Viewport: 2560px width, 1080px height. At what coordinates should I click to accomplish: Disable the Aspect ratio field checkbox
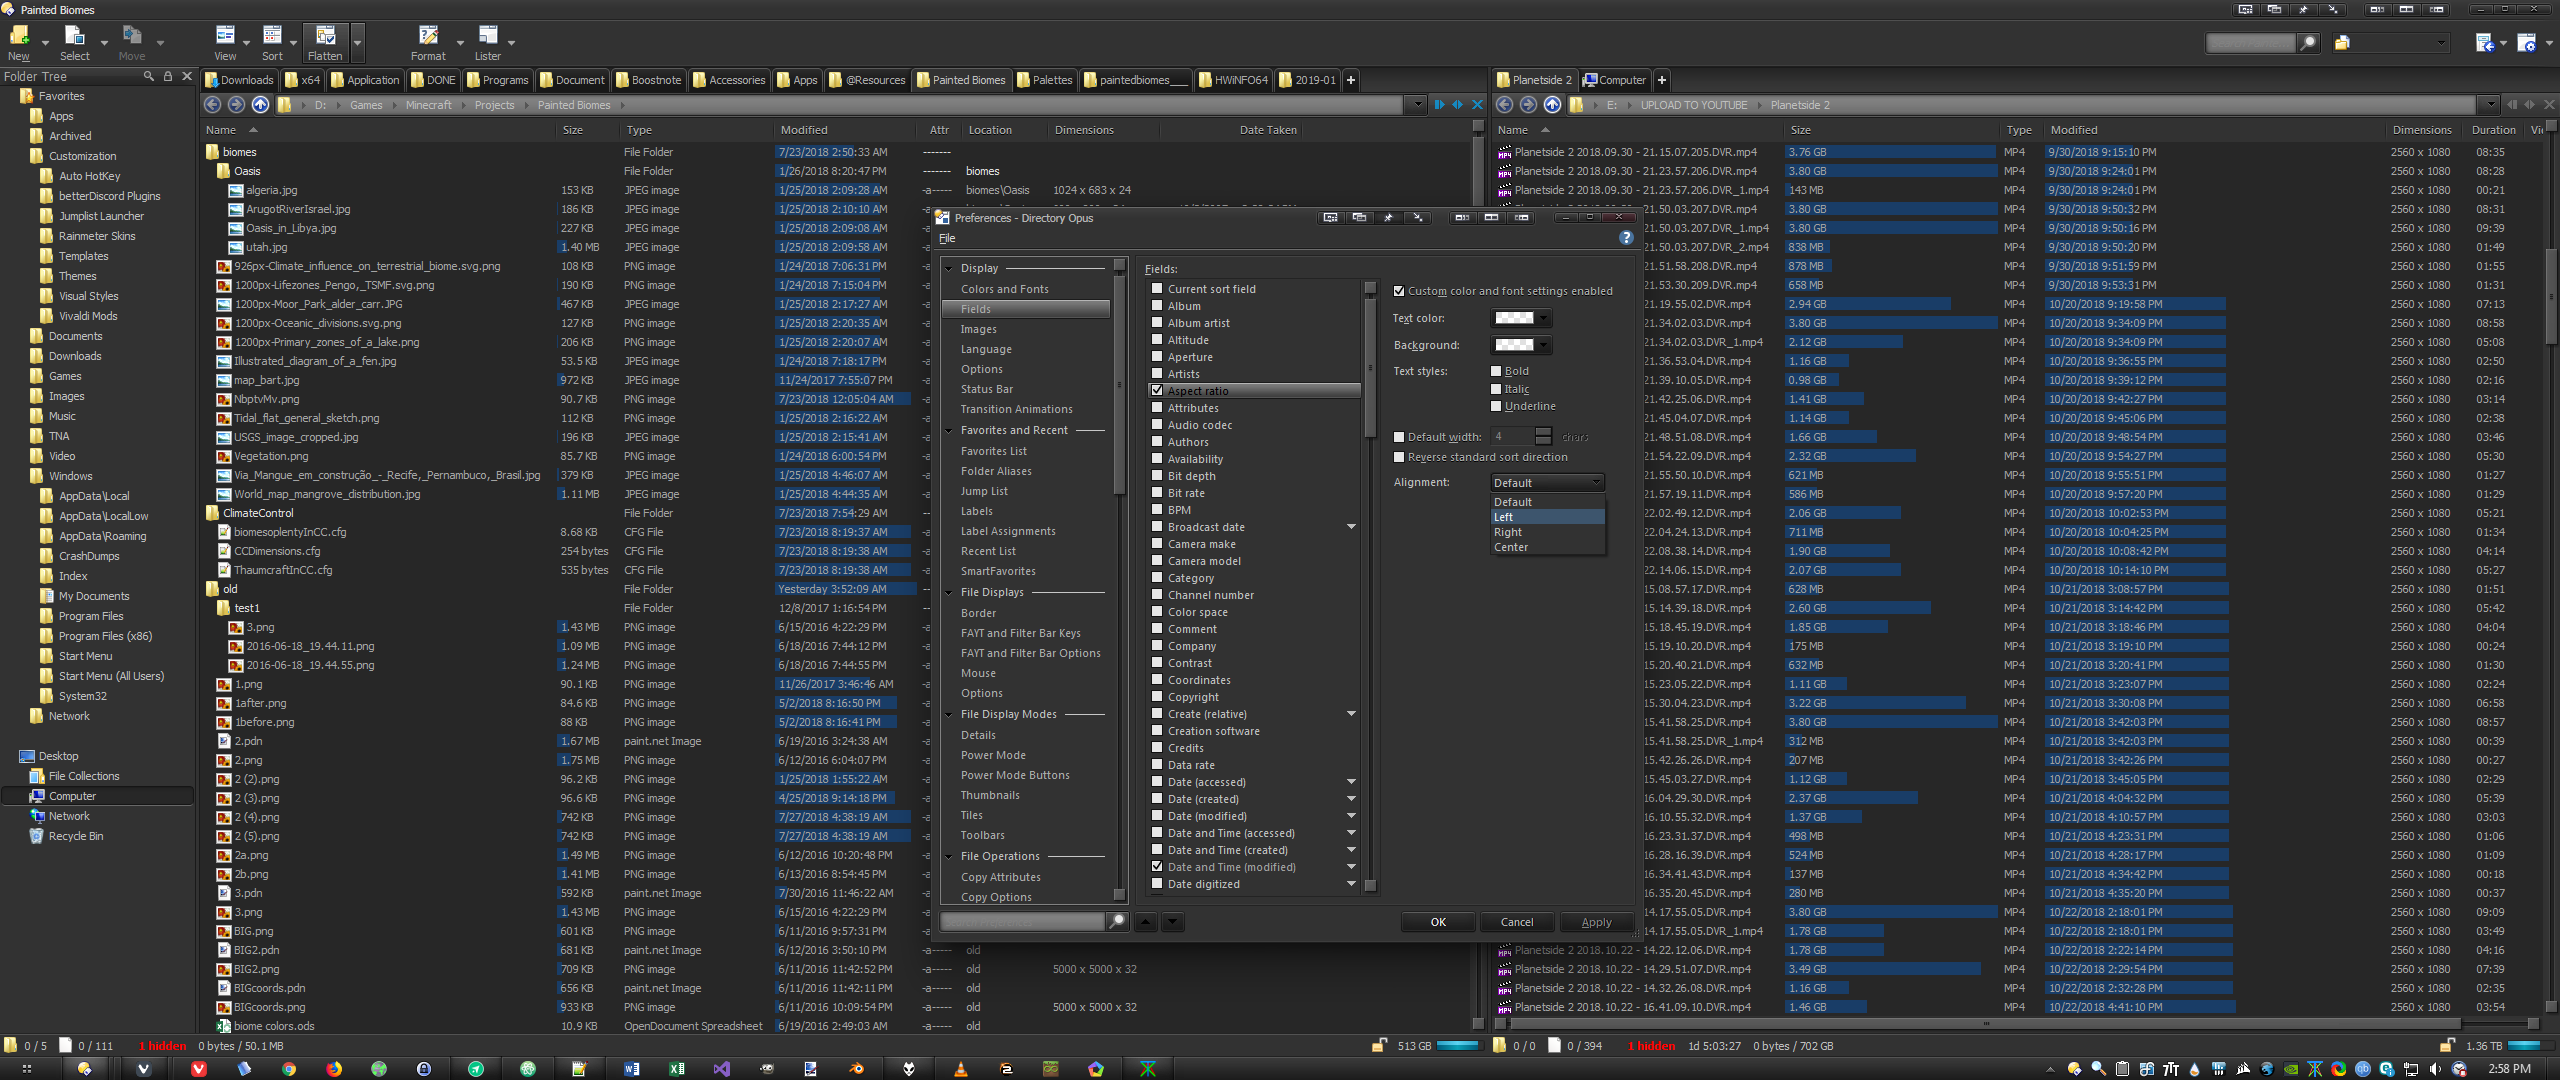coord(1157,390)
